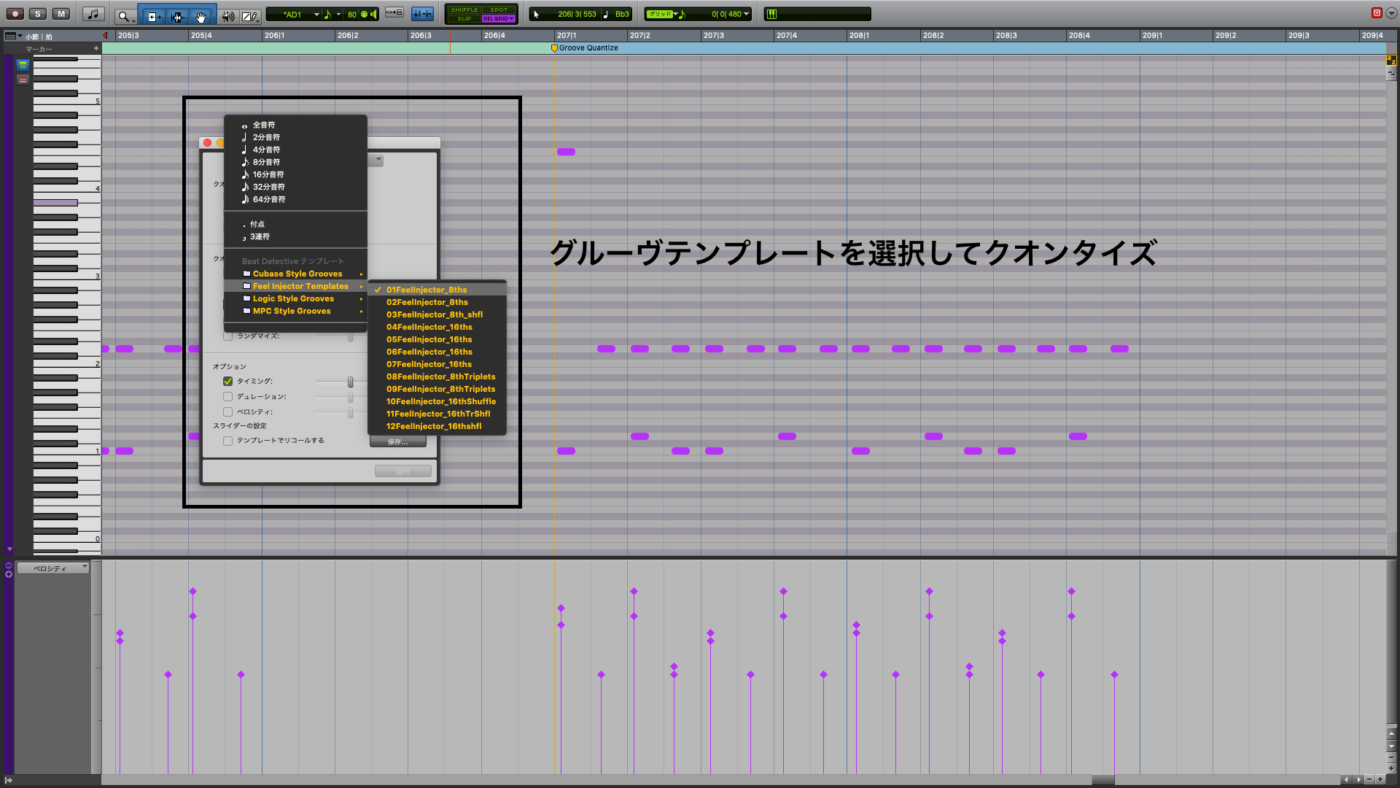Click the green MIDI keyboard status icon
Image resolution: width=1400 pixels, height=788 pixels.
pyautogui.click(x=772, y=14)
